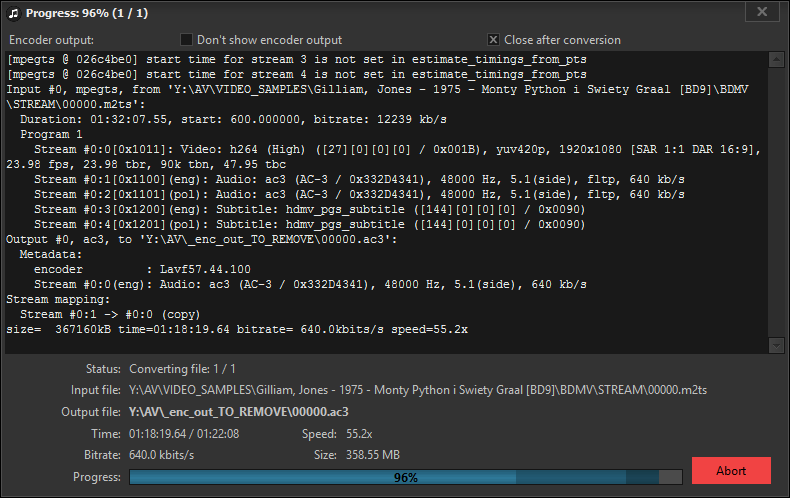The width and height of the screenshot is (790, 498).
Task: Click the Speed value 55.2x
Action: tap(359, 434)
